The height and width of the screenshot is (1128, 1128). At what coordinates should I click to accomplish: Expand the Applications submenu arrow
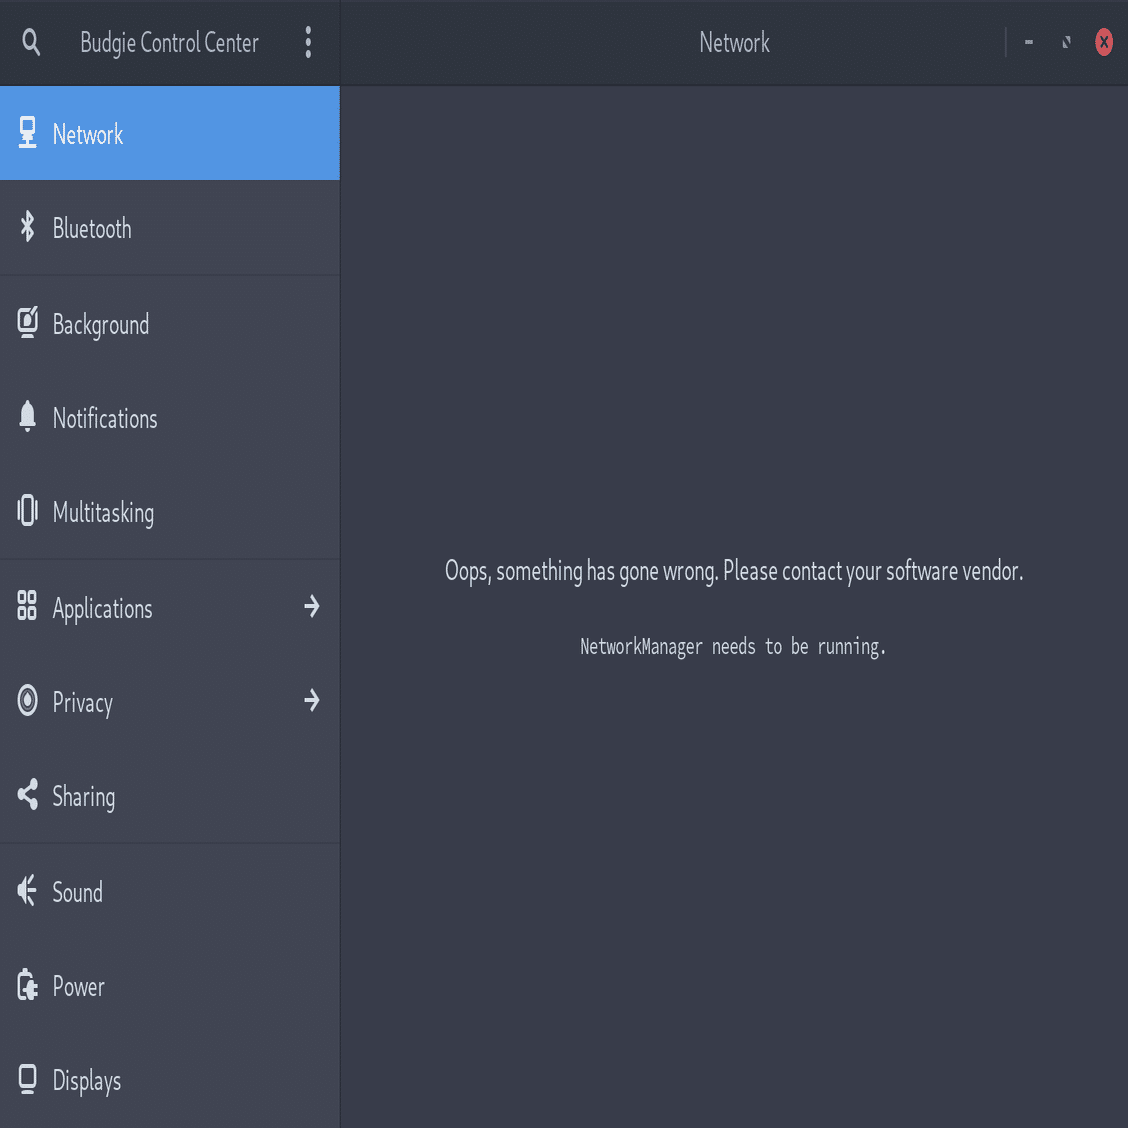[312, 606]
